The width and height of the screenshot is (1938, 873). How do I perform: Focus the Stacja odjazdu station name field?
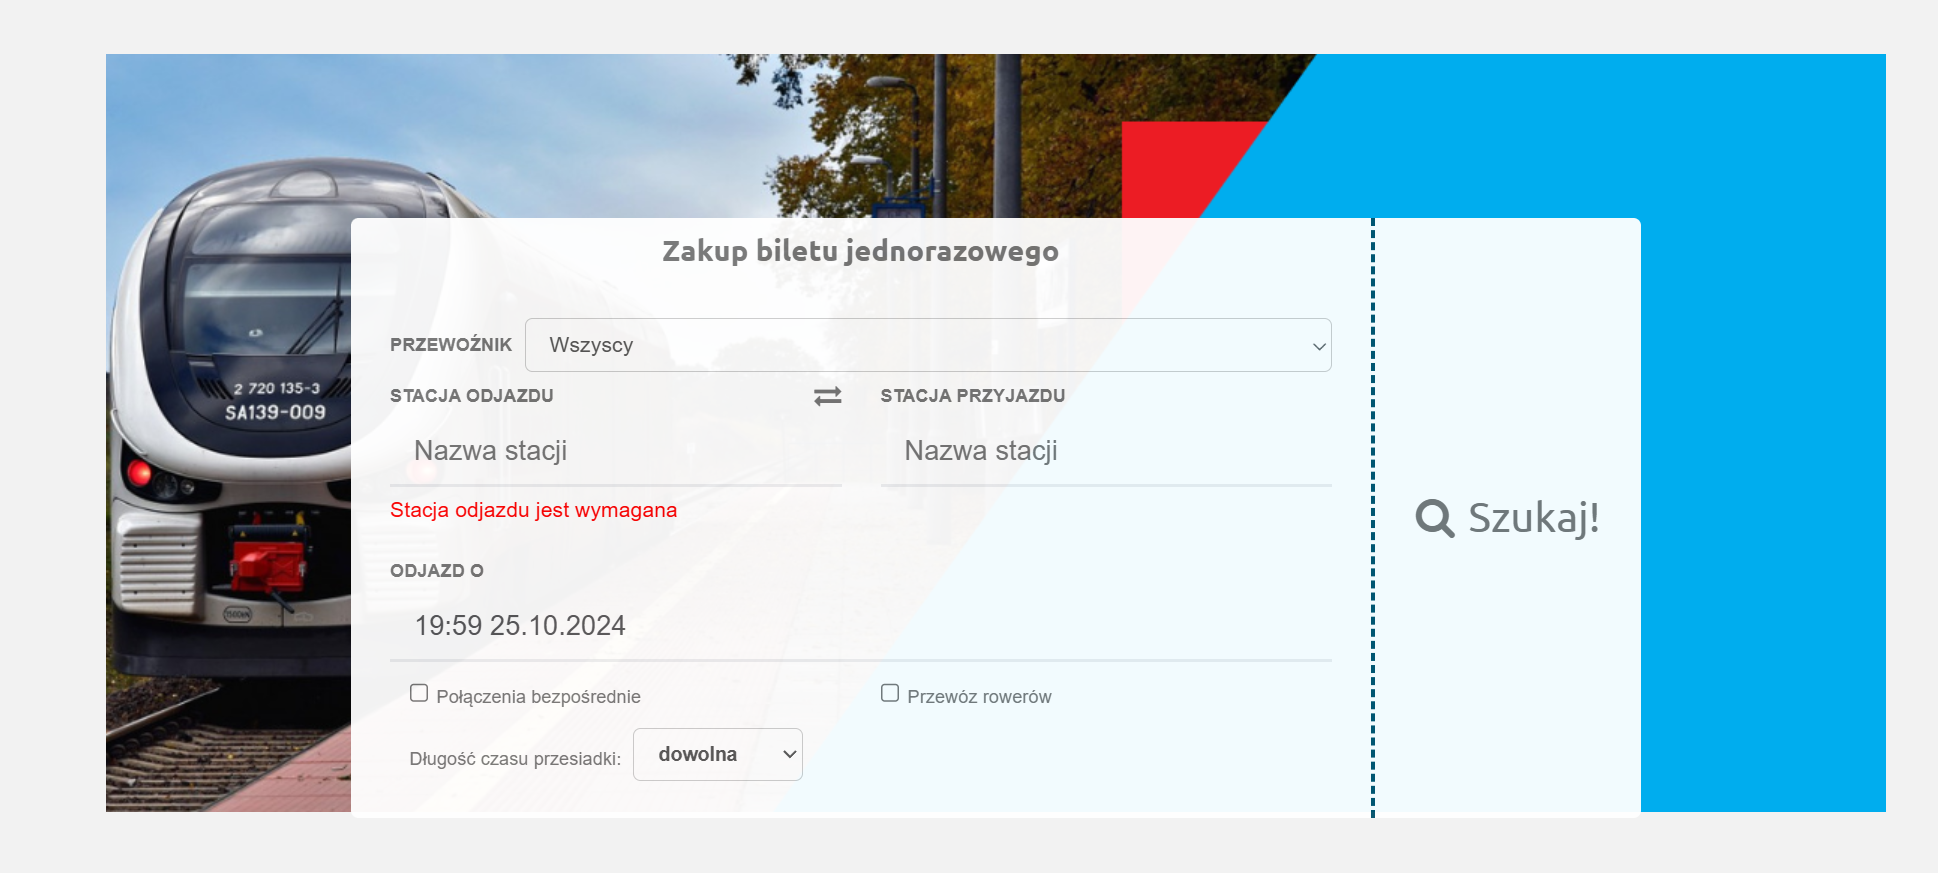[x=615, y=451]
